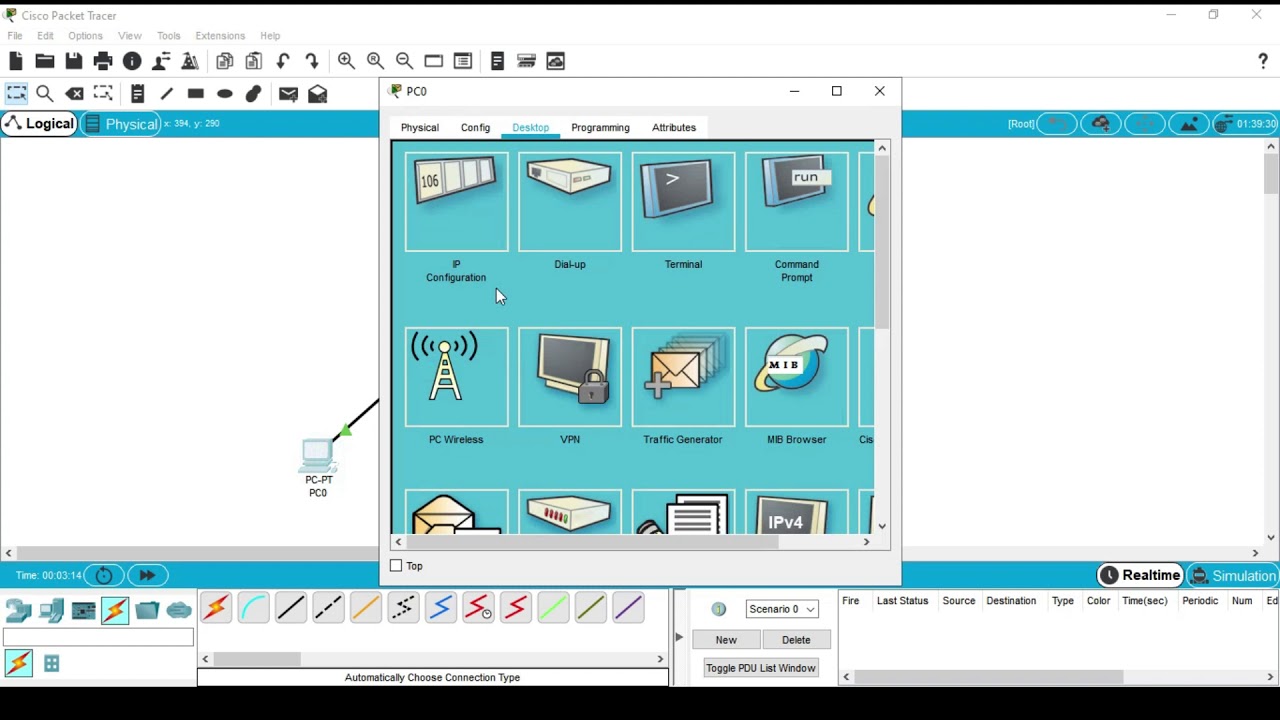Select the Draw Ellipse tool
Viewport: 1280px width, 720px height.
click(x=225, y=94)
